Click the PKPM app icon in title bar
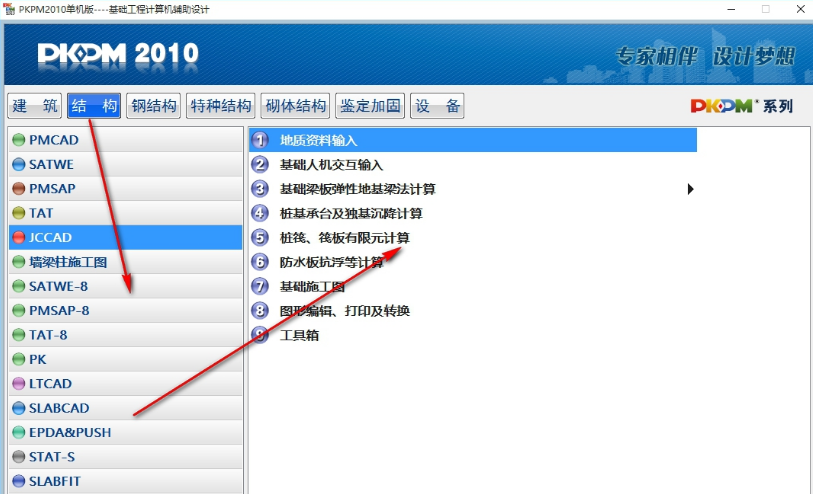This screenshot has width=813, height=494. [x=9, y=9]
